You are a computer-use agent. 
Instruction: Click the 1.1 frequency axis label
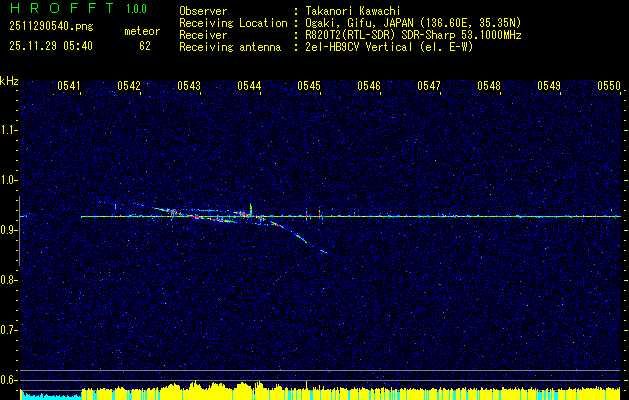[9, 130]
